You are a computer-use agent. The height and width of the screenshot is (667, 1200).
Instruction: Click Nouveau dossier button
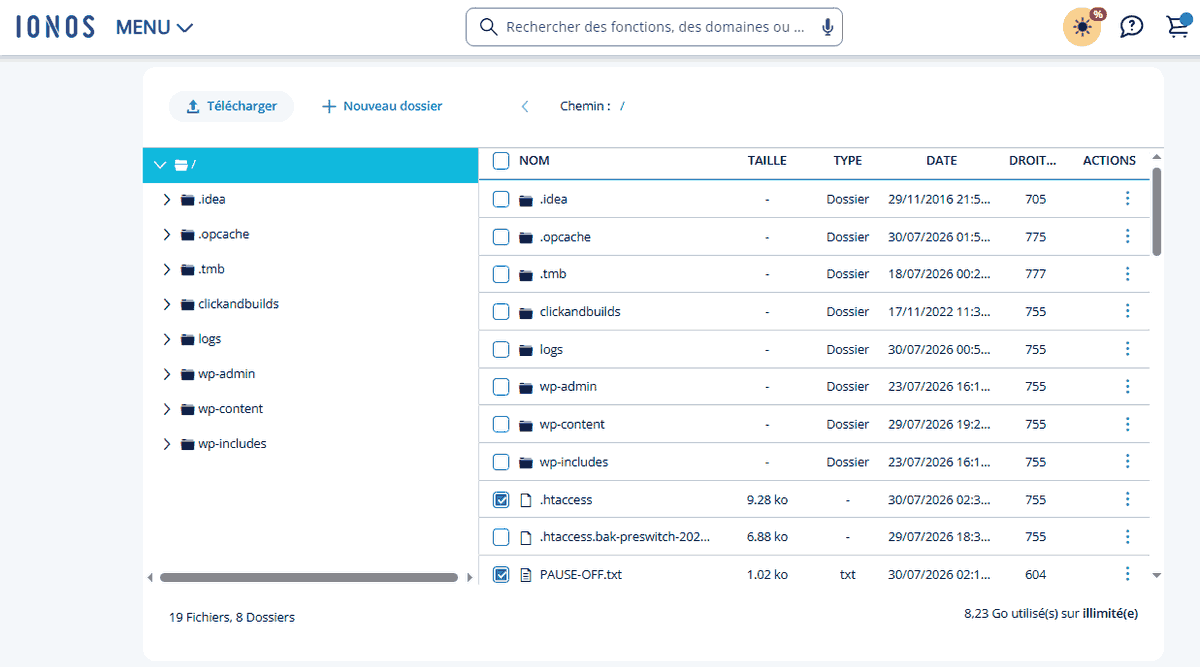coord(382,106)
